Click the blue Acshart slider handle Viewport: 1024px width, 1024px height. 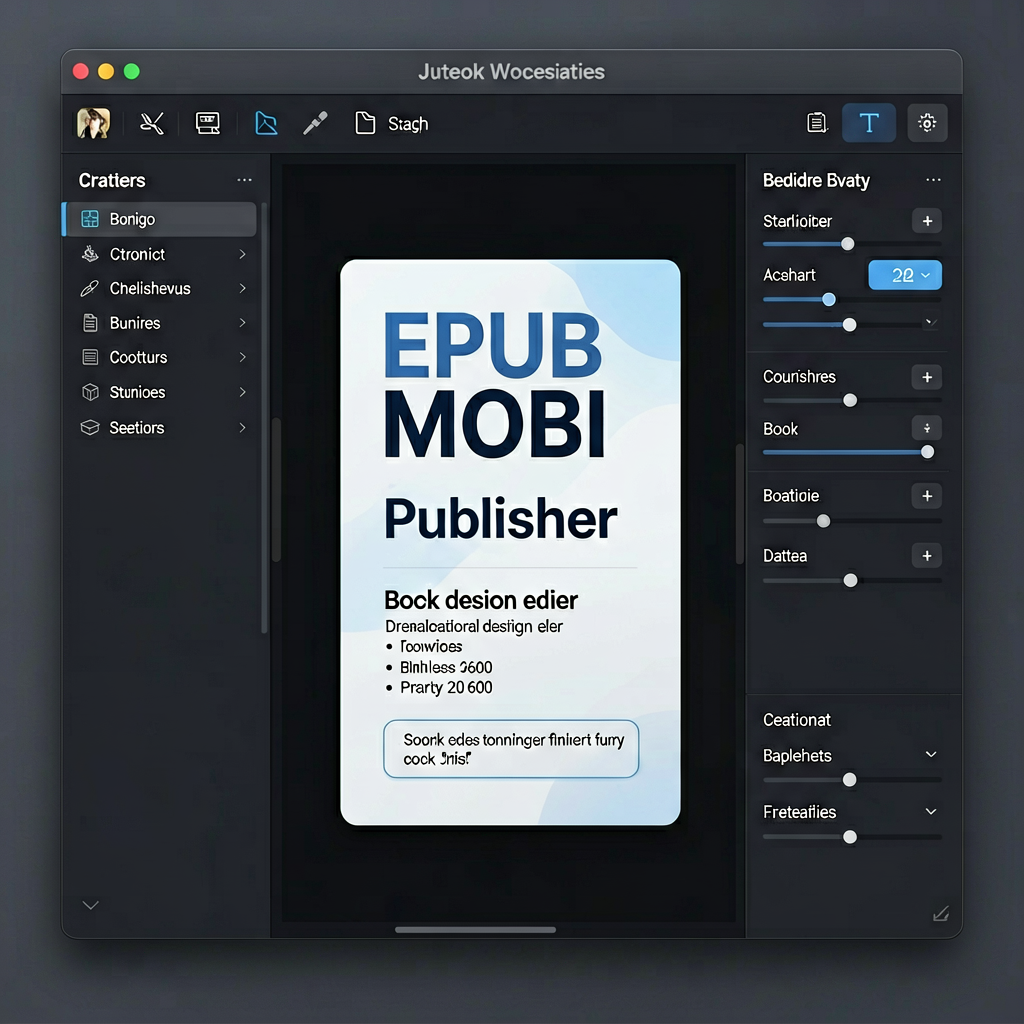(x=829, y=299)
